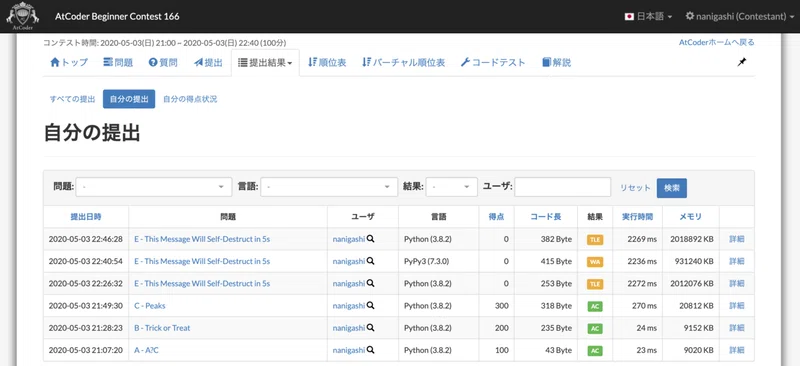Click AtCoder Beginner Contest 166 title
The height and width of the screenshot is (366, 800).
(117, 16)
